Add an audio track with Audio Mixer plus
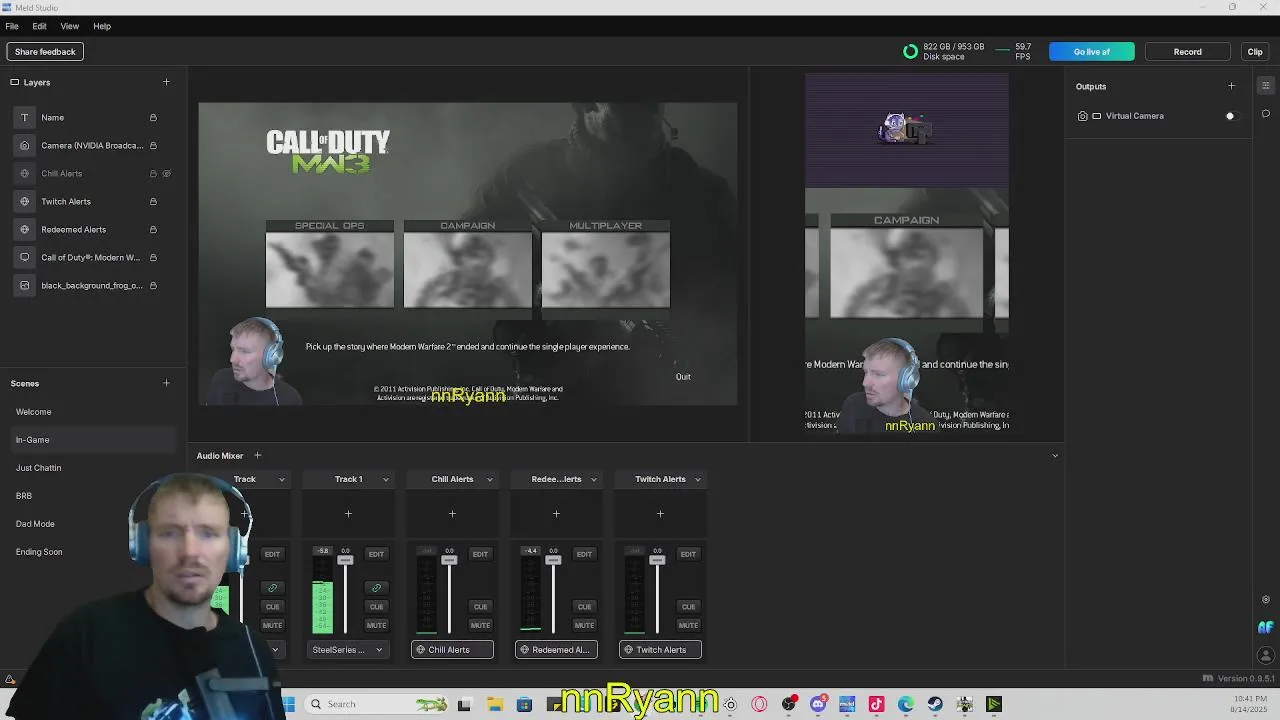 coord(257,456)
